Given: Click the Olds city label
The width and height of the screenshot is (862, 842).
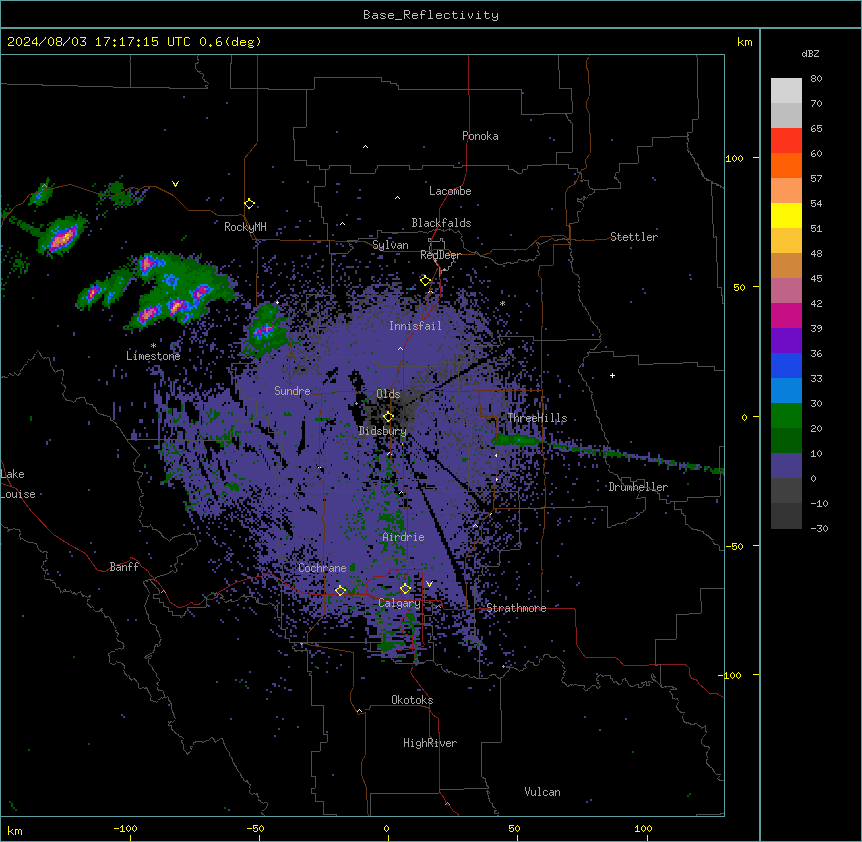Looking at the screenshot, I should (388, 394).
